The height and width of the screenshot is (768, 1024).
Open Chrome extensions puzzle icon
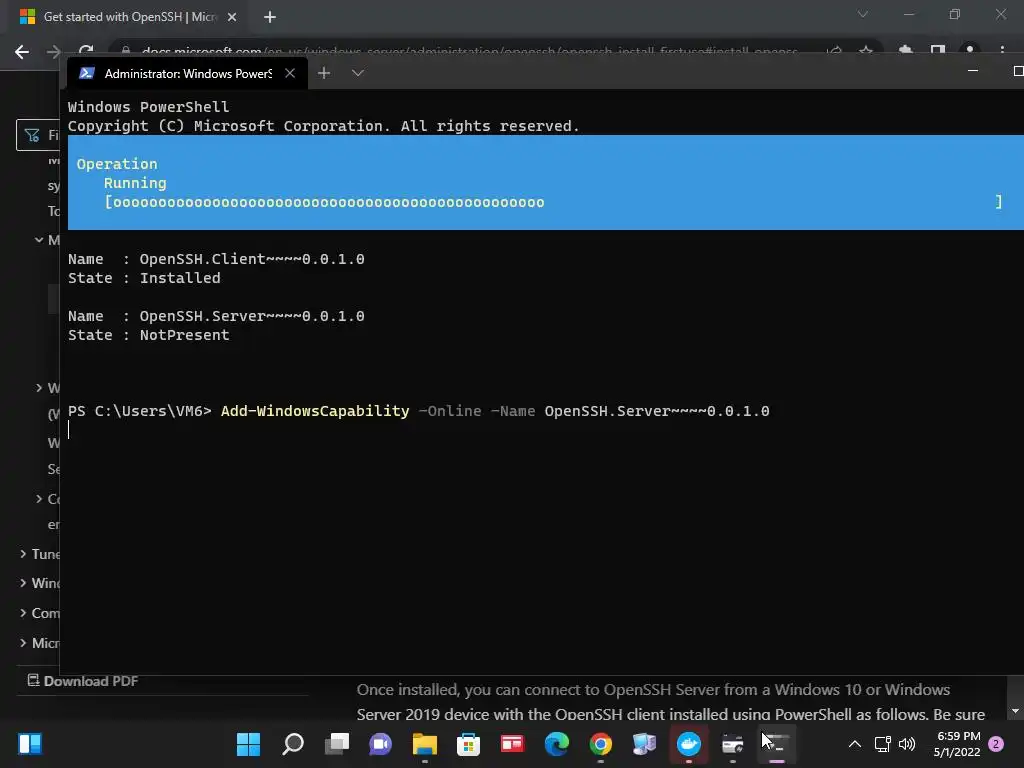906,51
